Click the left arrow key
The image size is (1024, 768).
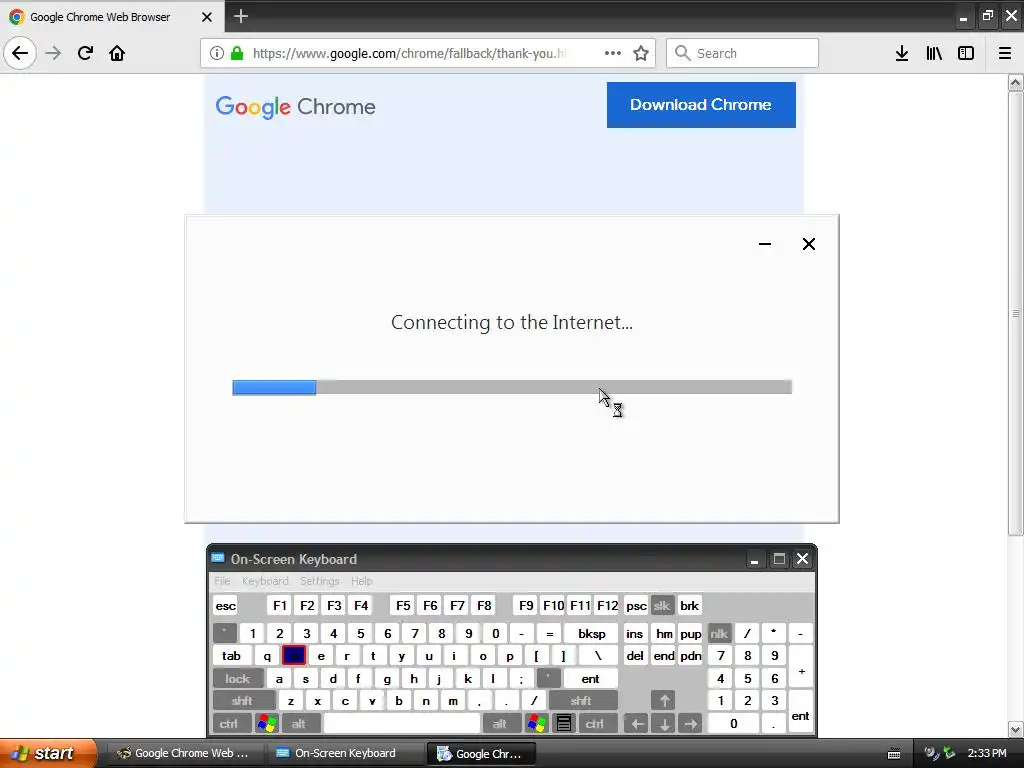point(637,724)
